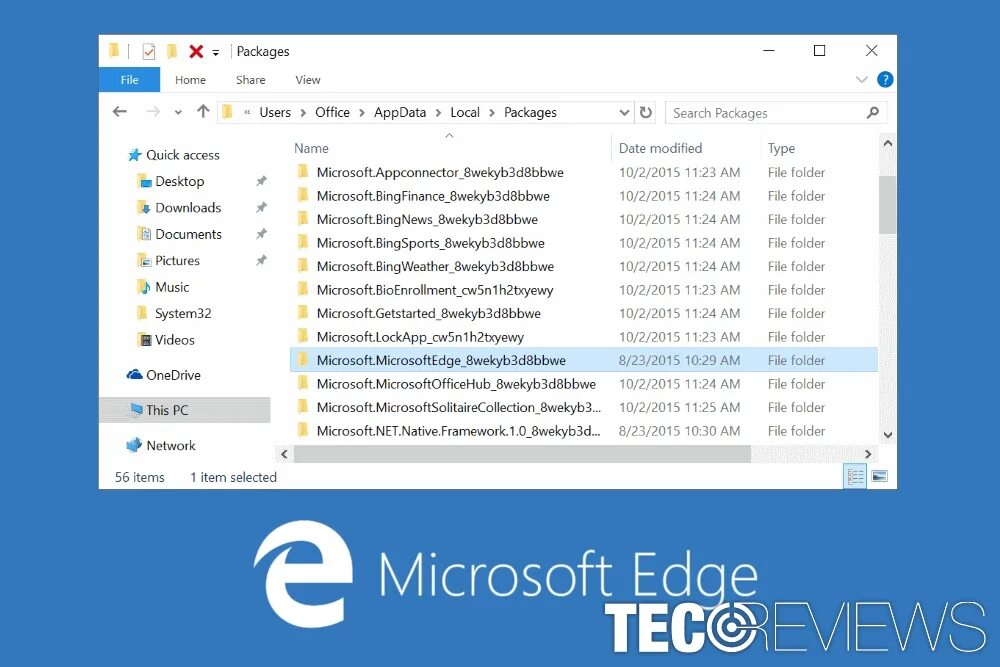Screen dimensions: 1000x667
Task: Open System32 in the navigation pane
Action: [x=174, y=313]
